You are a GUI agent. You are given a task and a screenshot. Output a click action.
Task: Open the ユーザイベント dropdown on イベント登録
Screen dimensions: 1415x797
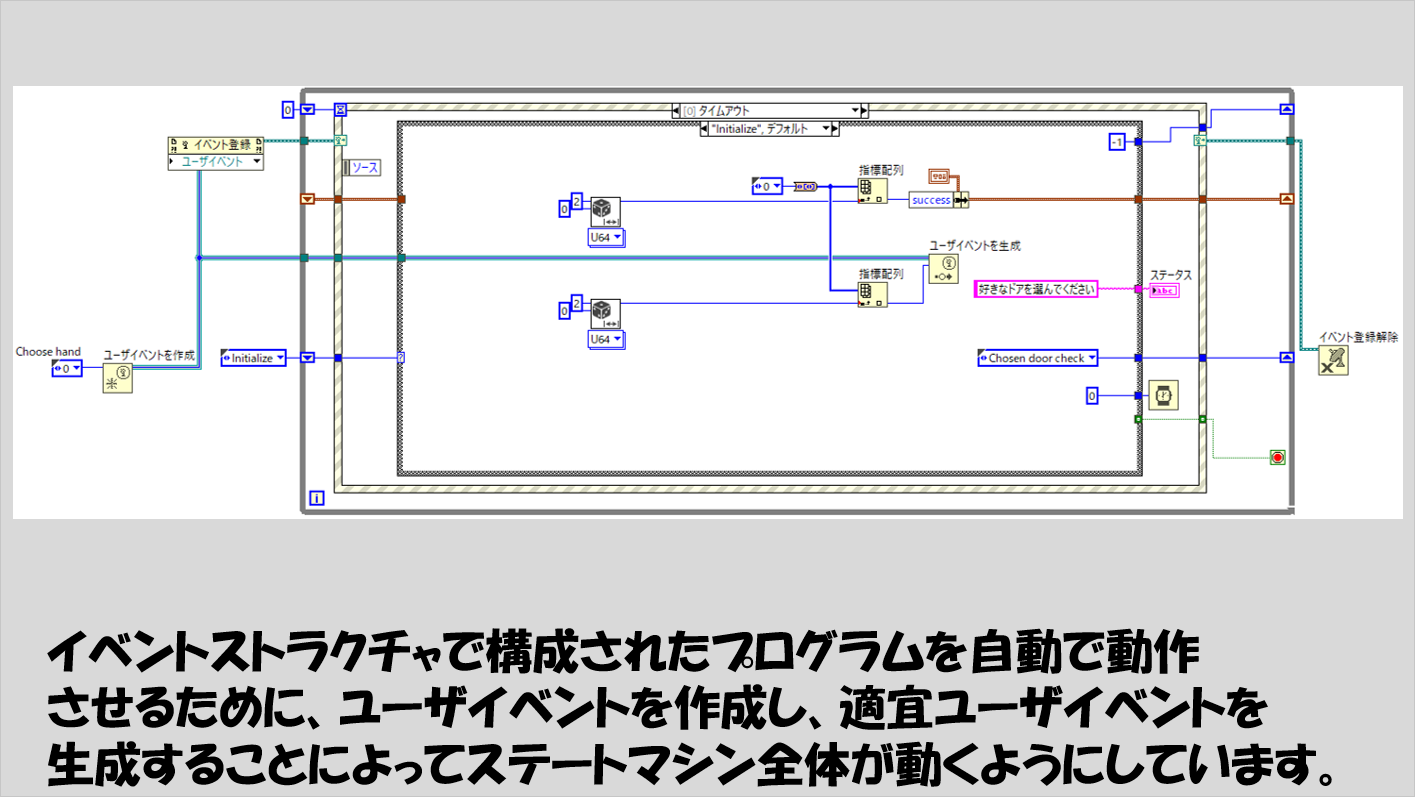[216, 161]
